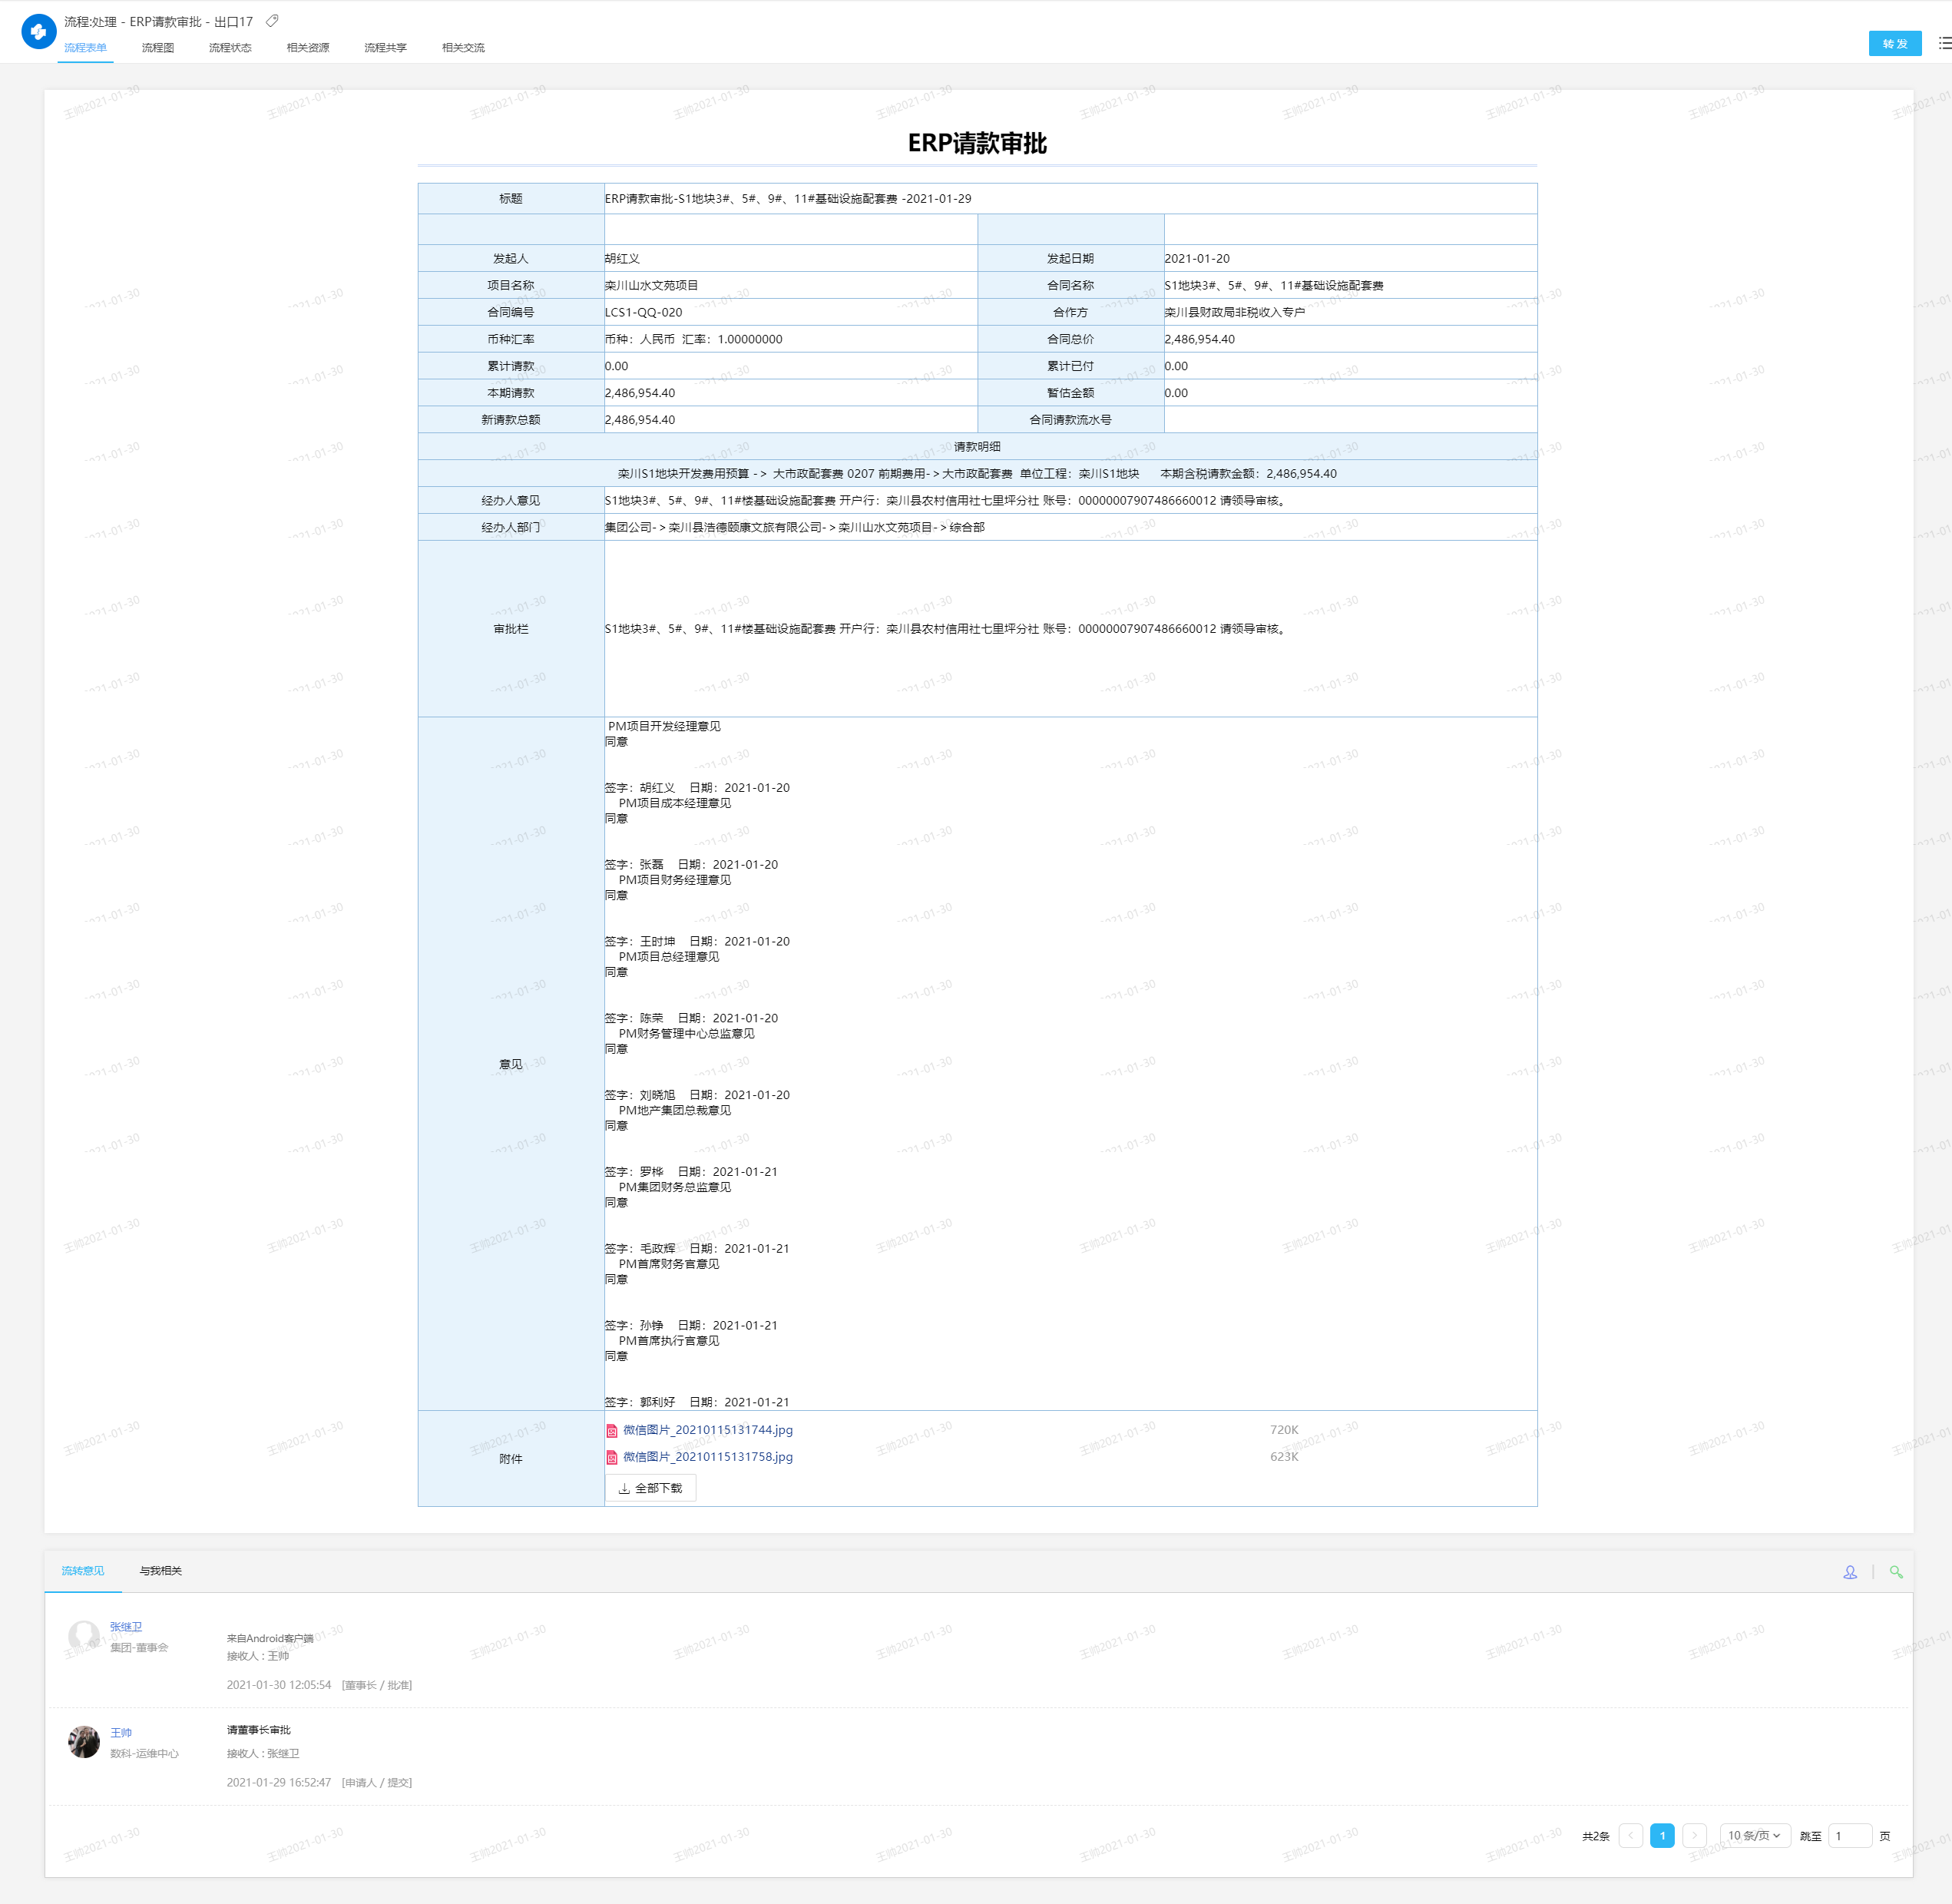Screen dimensions: 1952x1904
Task: Click the 全部下载 button
Action: tap(651, 1488)
